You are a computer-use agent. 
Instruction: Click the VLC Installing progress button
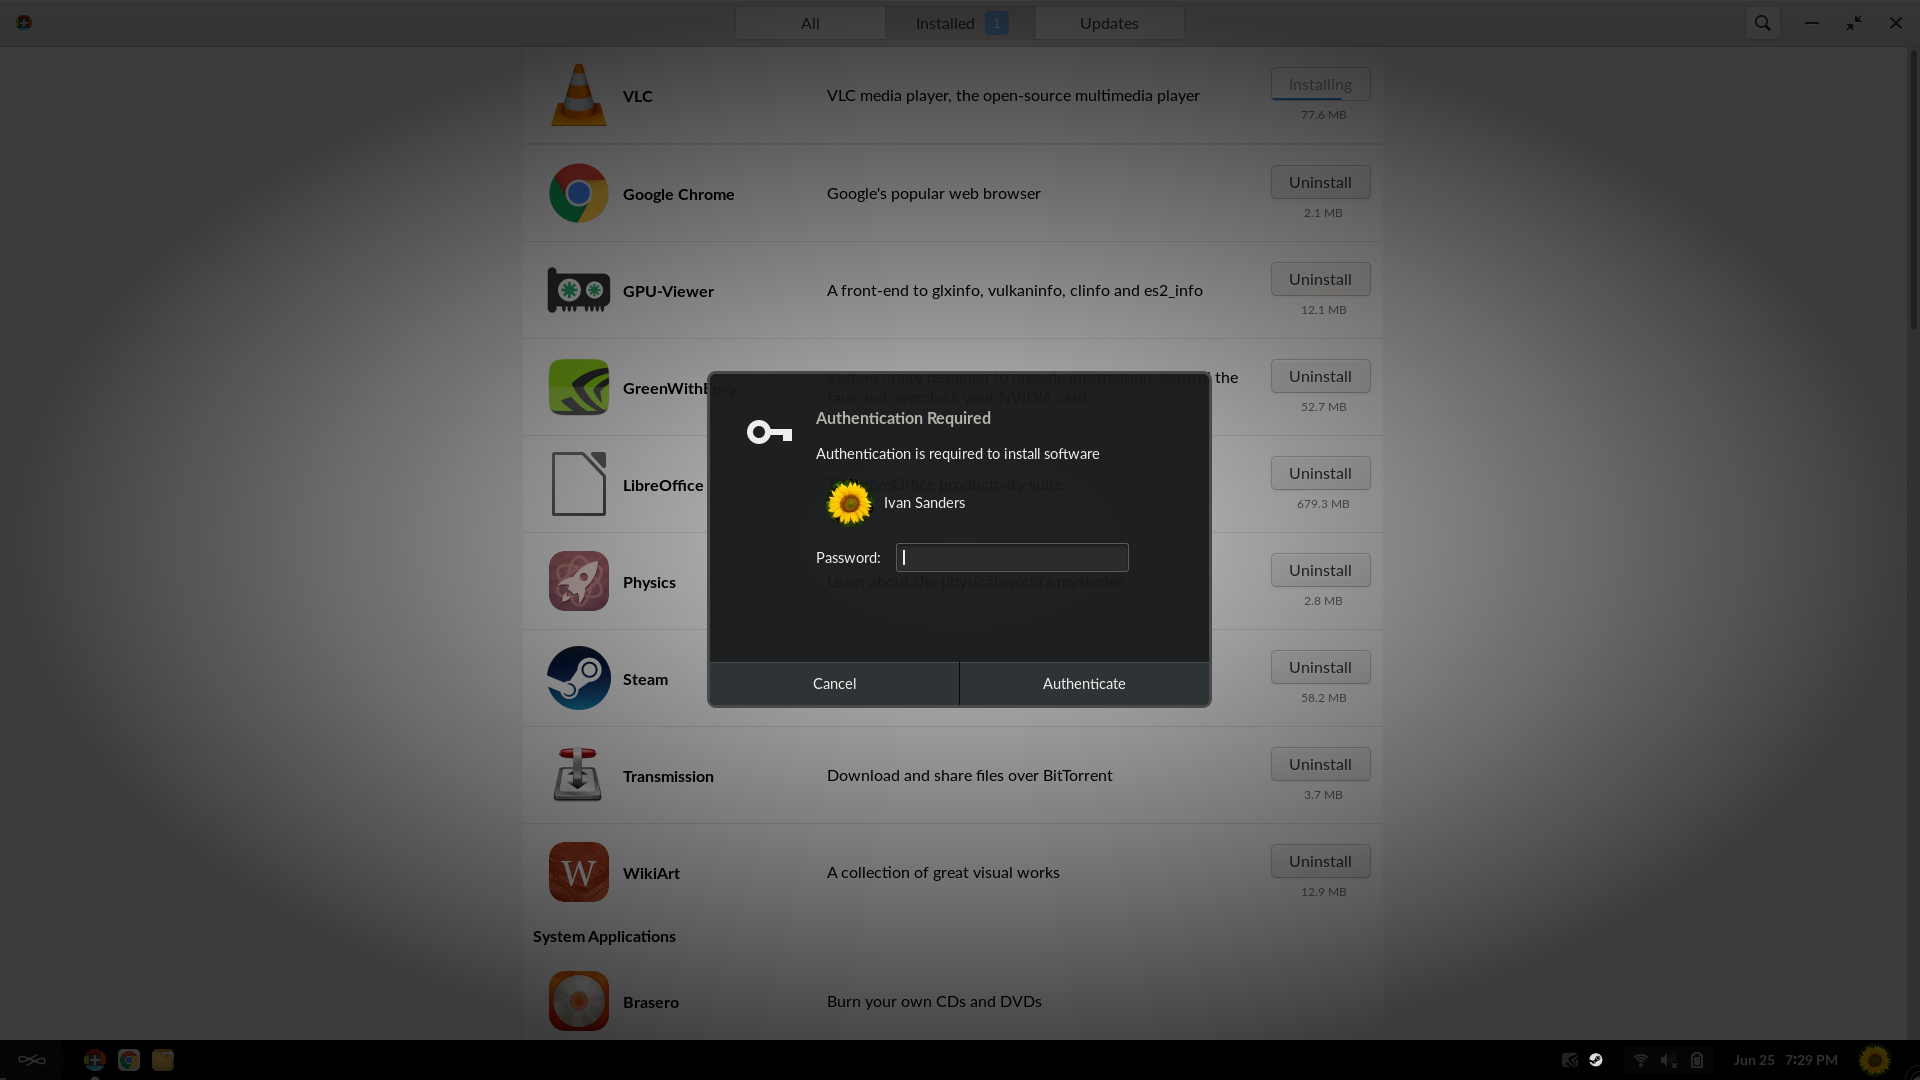1320,84
